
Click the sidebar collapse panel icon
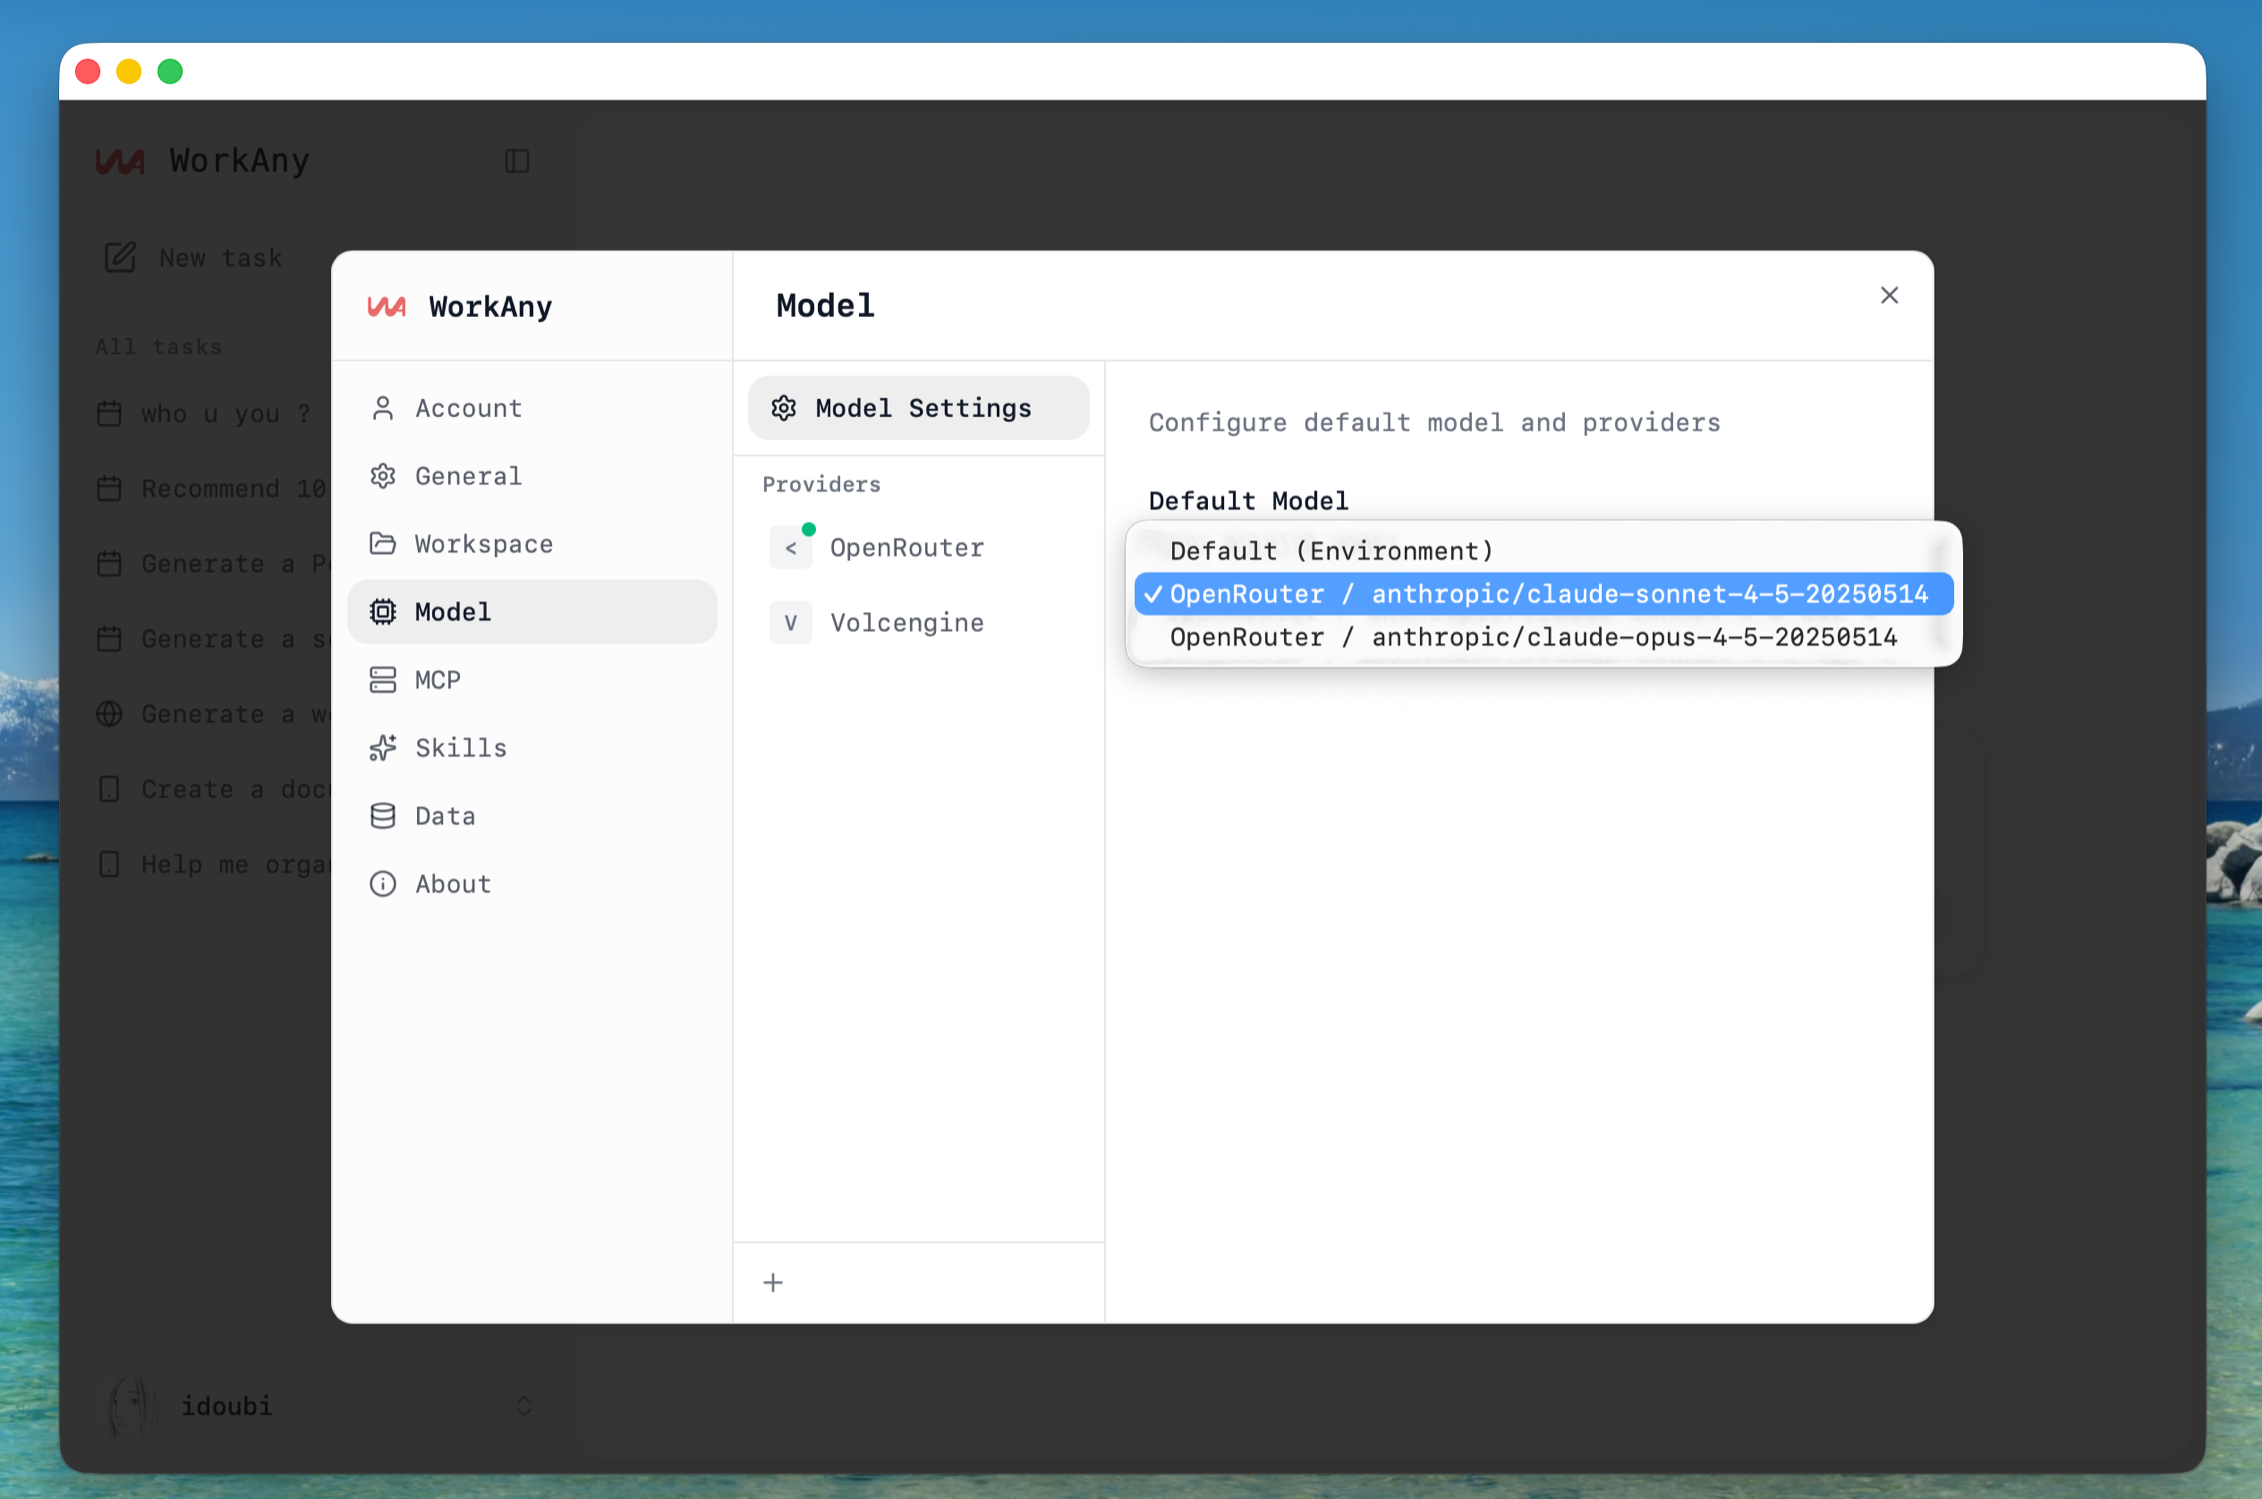tap(517, 161)
